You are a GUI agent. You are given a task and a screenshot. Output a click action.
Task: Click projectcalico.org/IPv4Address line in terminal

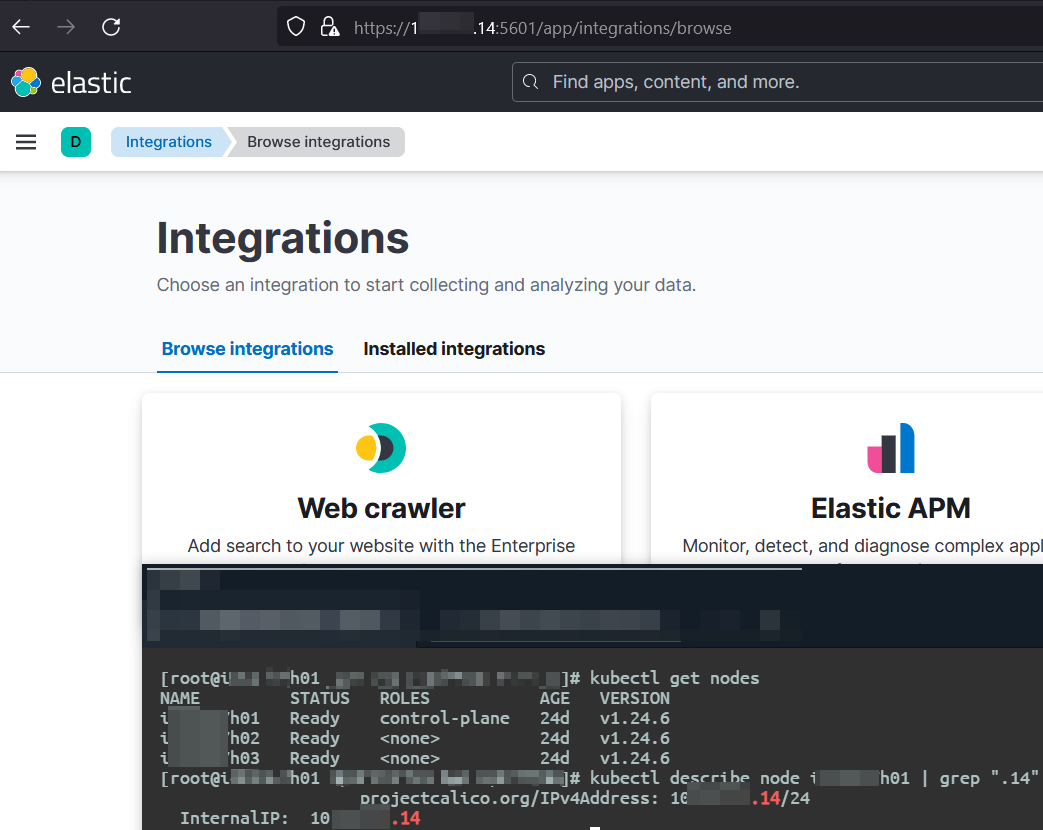585,798
